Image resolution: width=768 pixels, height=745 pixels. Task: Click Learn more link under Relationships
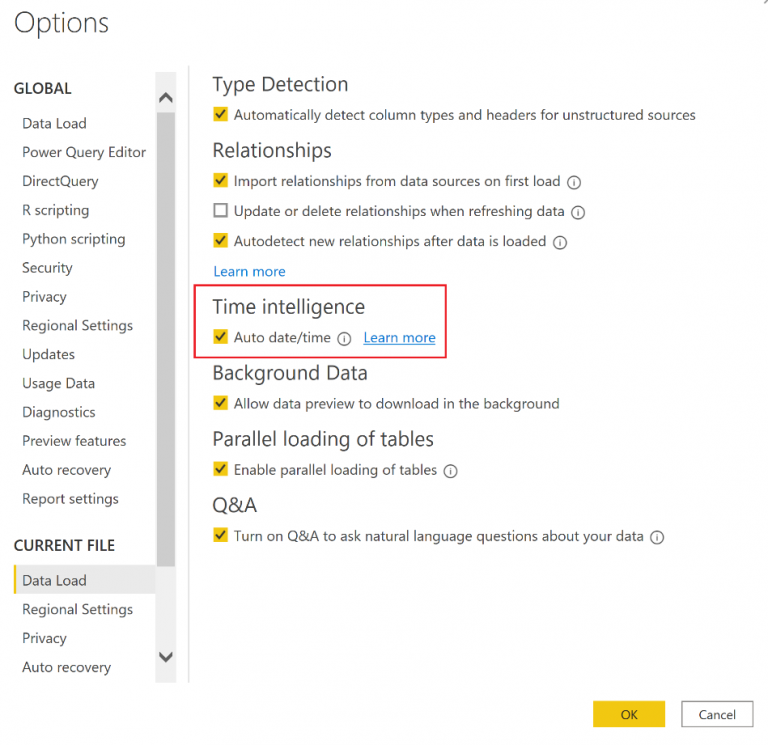249,271
